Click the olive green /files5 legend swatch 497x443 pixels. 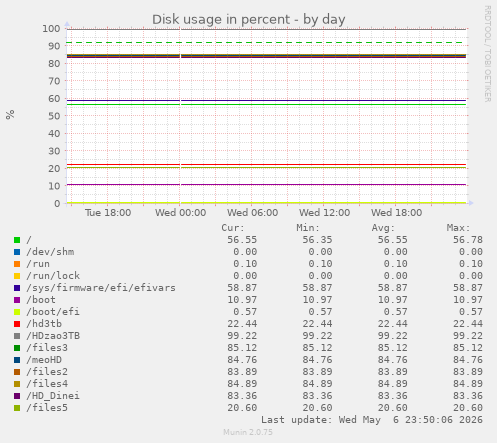(x=17, y=408)
